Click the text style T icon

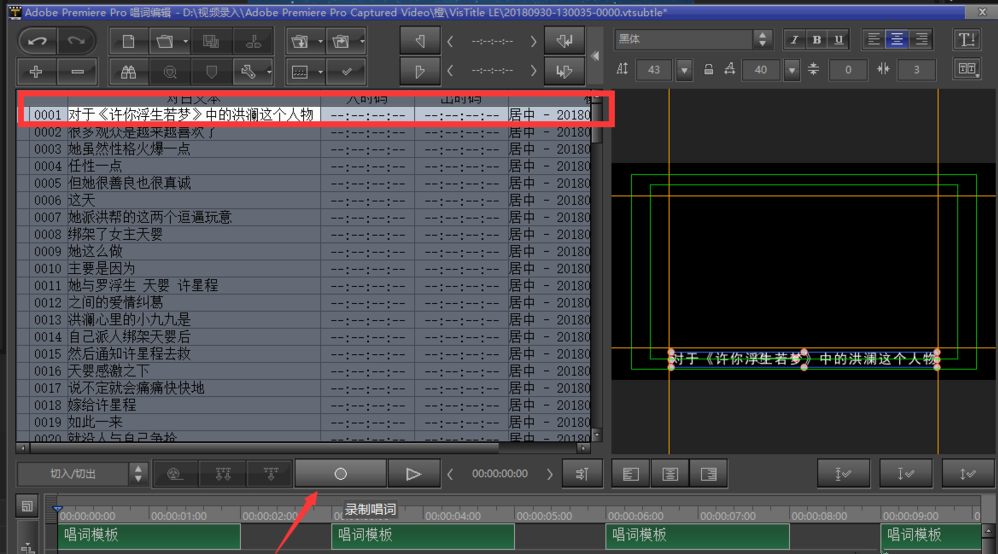[966, 40]
